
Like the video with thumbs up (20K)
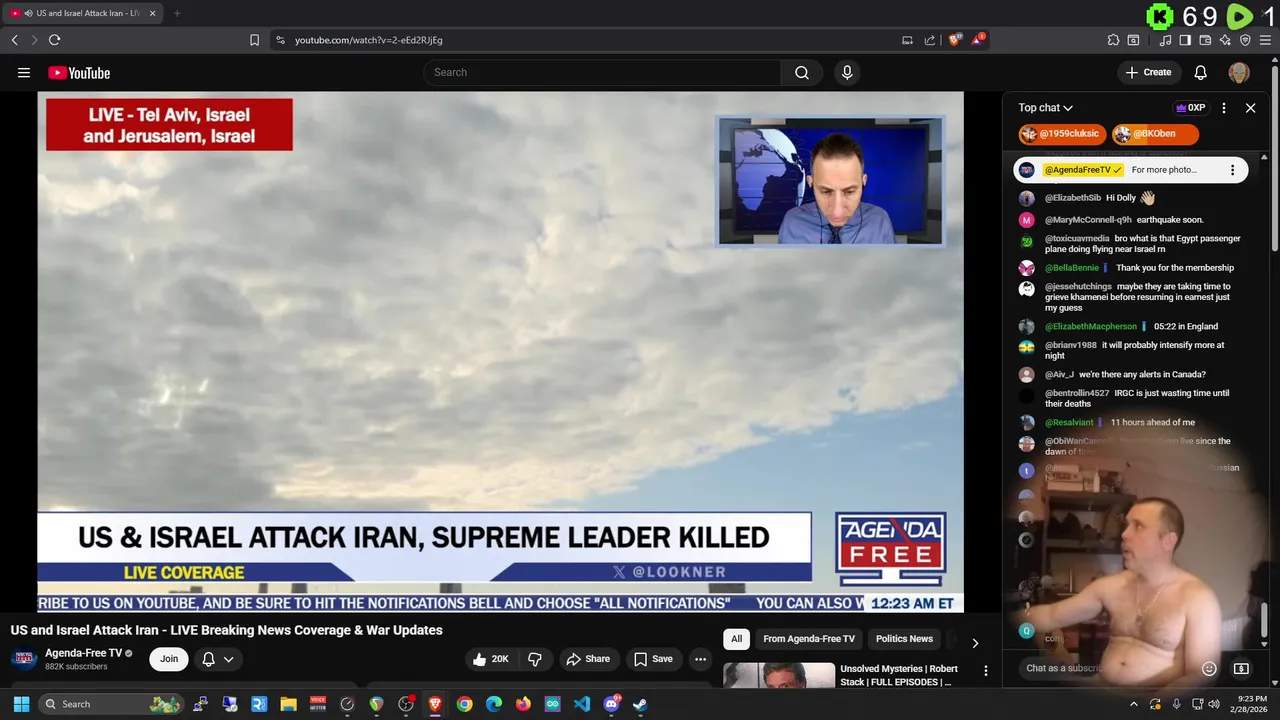pyautogui.click(x=491, y=659)
